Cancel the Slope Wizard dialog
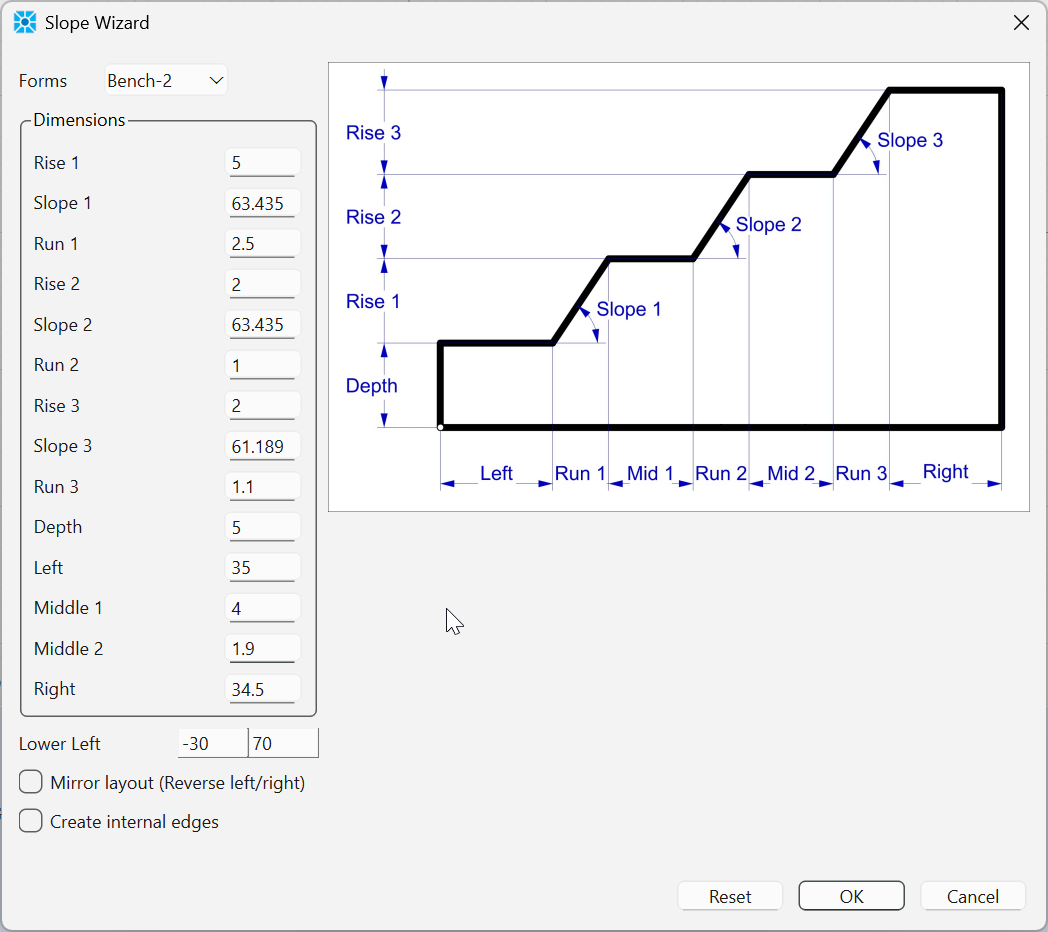1048x932 pixels. tap(972, 896)
